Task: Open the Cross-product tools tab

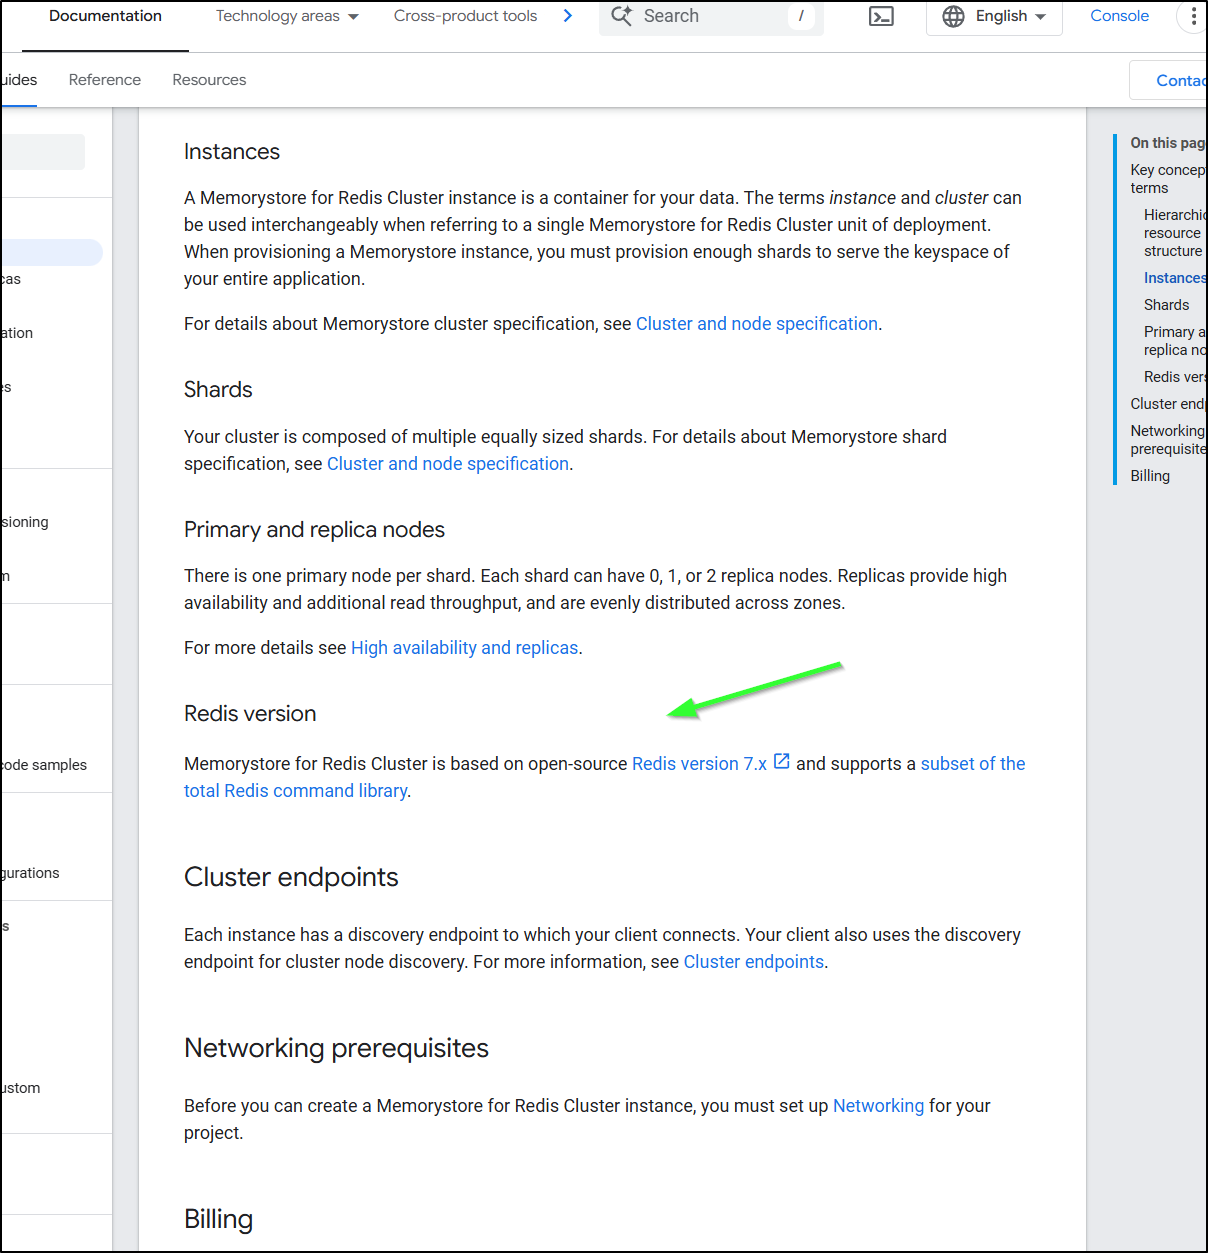Action: pos(465,16)
